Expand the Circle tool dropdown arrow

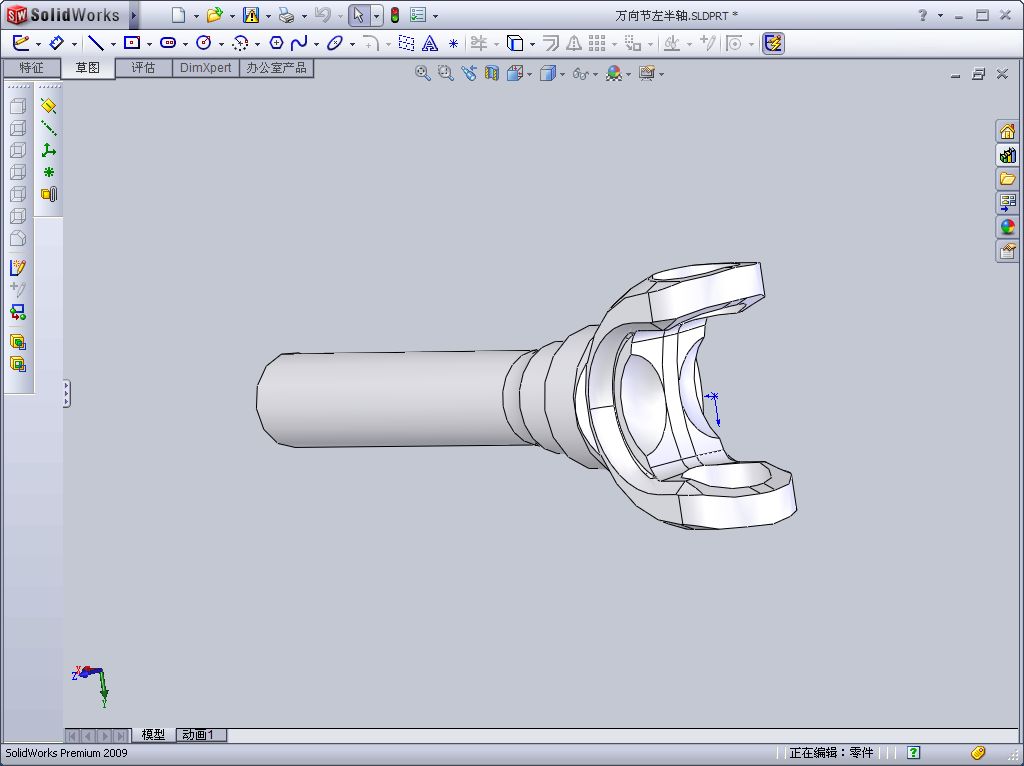click(221, 44)
